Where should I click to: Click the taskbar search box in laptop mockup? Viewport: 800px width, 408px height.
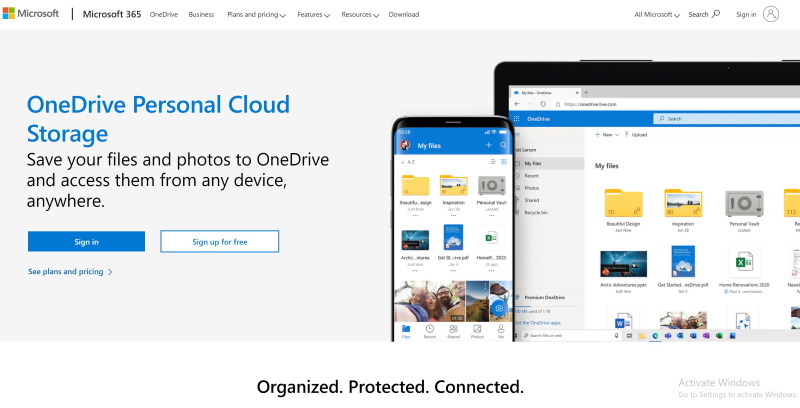click(570, 336)
